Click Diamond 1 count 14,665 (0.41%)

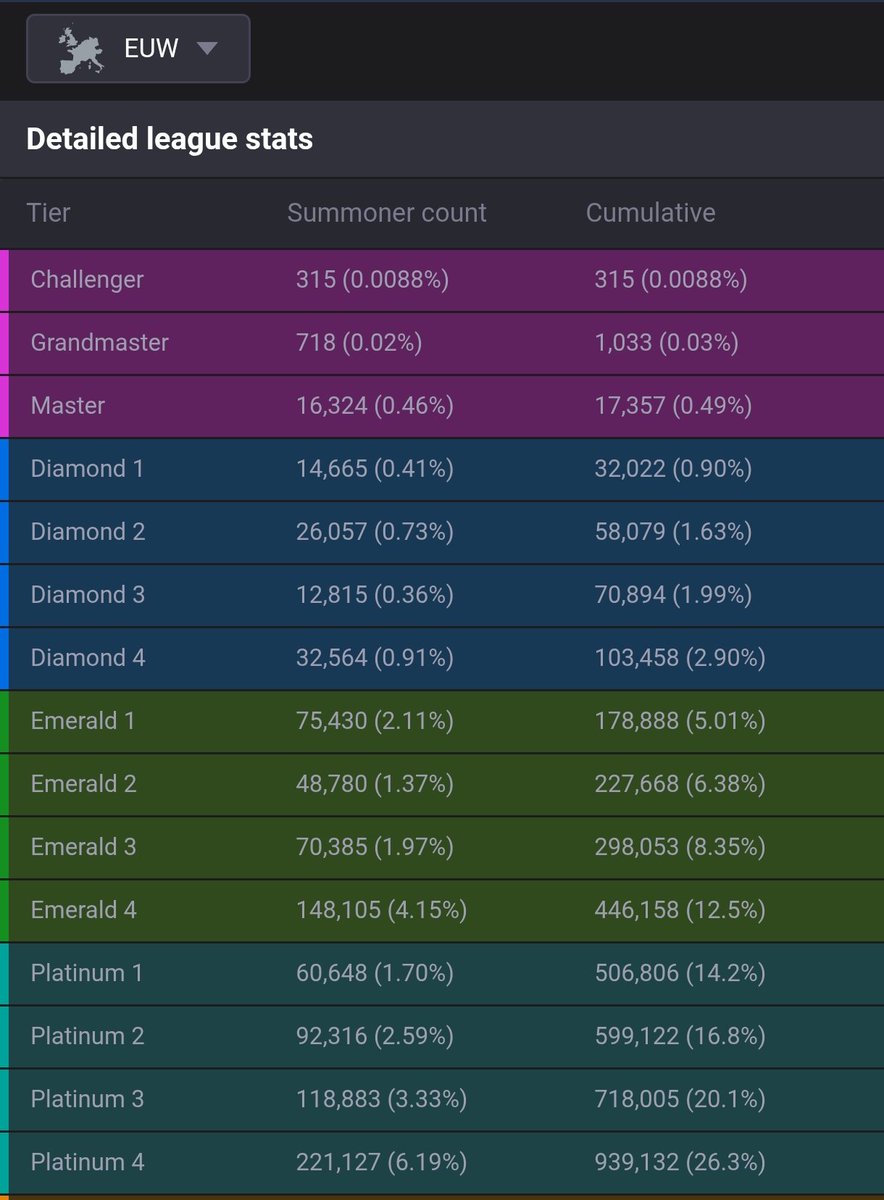pyautogui.click(x=375, y=469)
